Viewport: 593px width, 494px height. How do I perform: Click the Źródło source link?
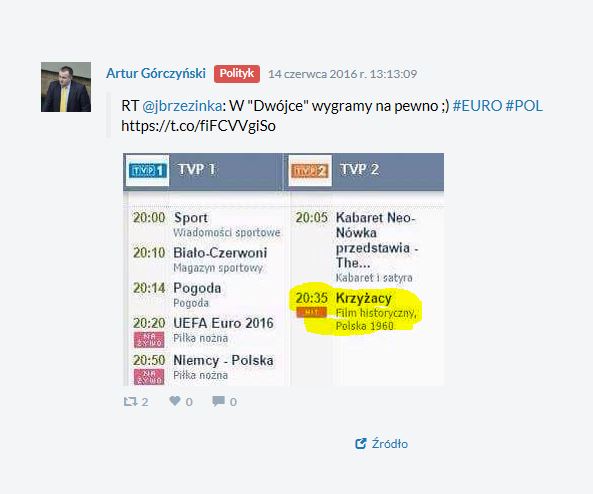coord(390,443)
